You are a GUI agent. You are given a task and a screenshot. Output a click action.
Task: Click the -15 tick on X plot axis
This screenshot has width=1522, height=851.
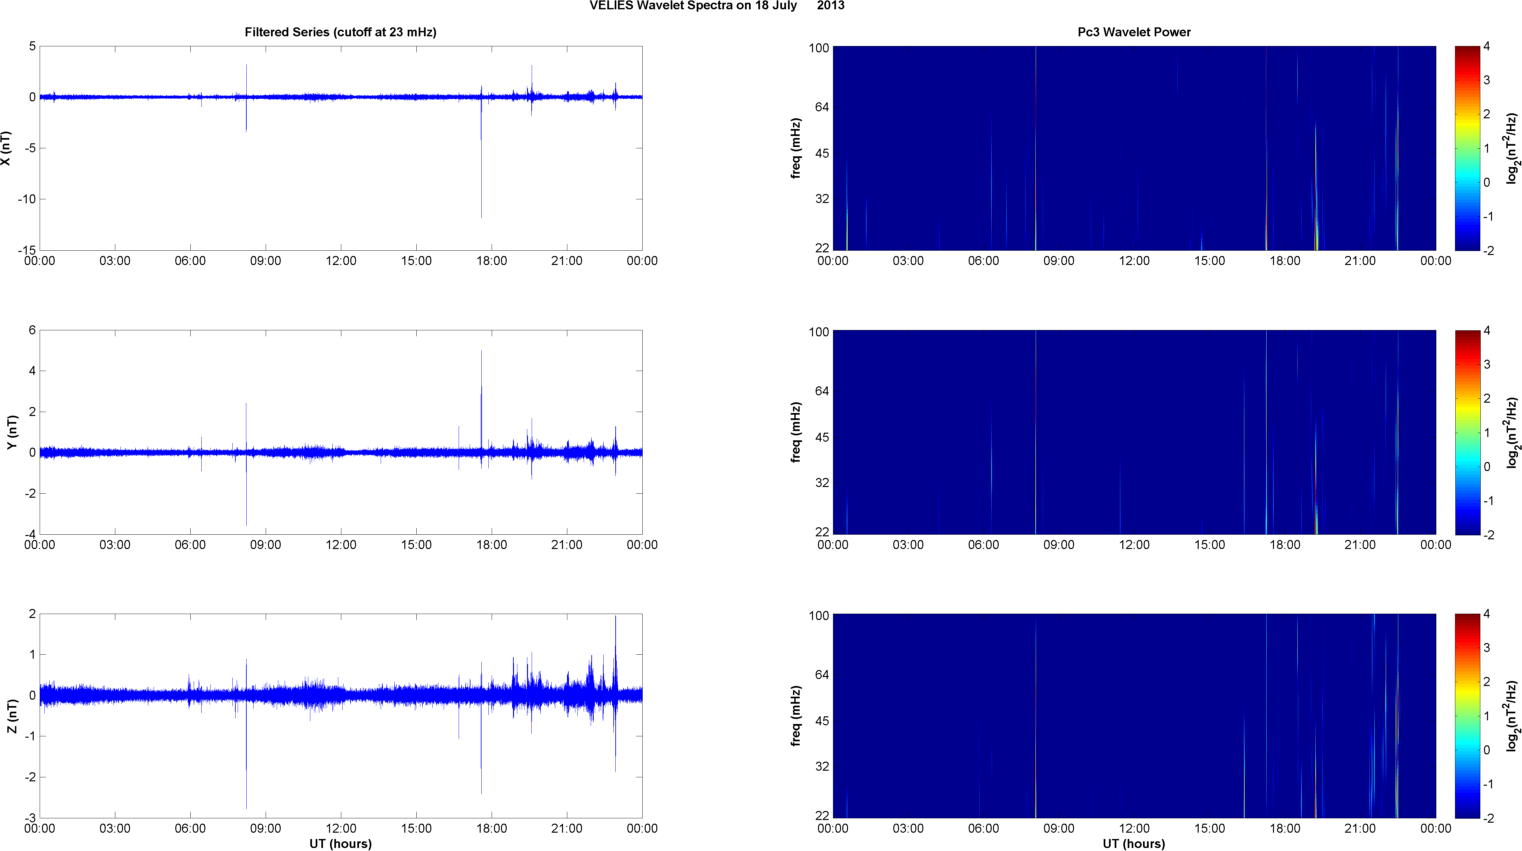click(27, 250)
